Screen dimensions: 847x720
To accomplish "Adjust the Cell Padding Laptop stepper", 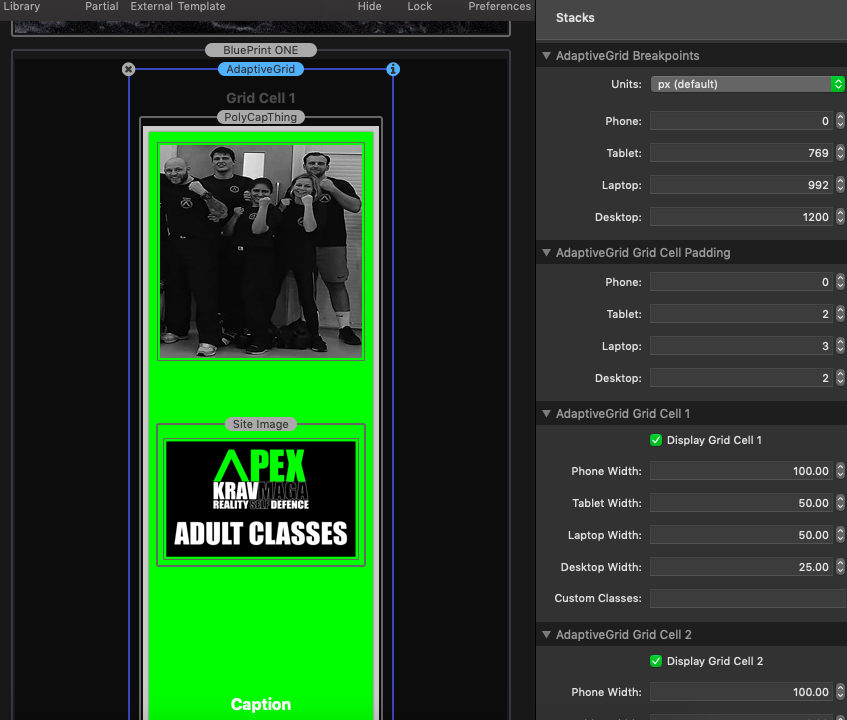I will click(840, 346).
